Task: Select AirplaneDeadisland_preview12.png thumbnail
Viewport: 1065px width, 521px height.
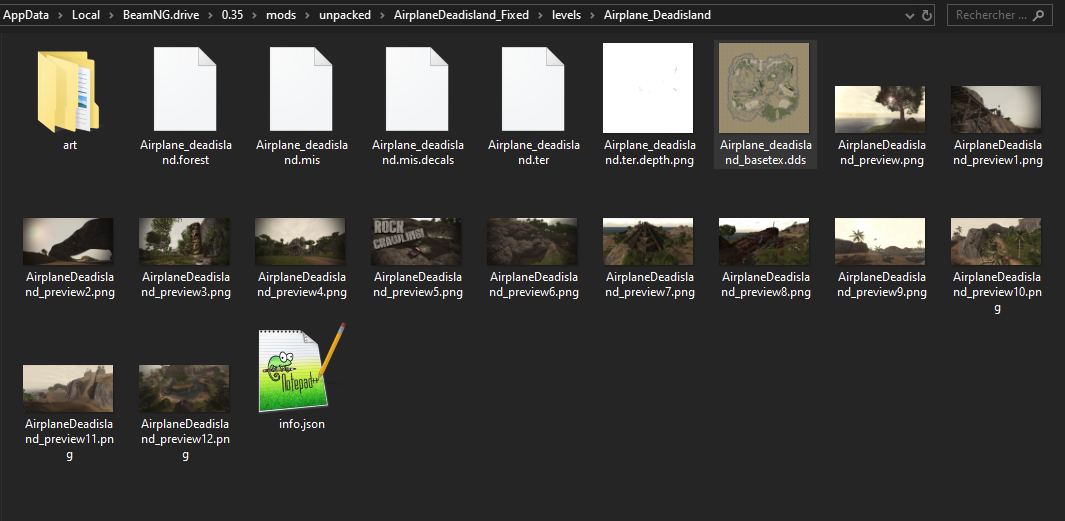Action: click(184, 389)
